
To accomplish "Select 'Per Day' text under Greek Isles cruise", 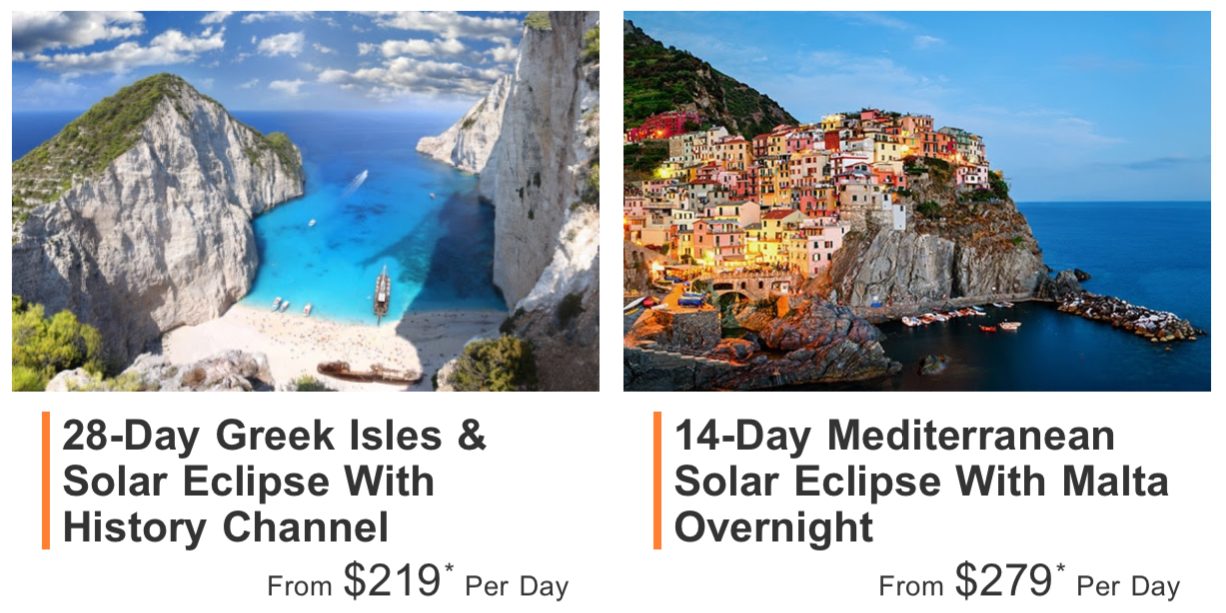I will tap(517, 587).
